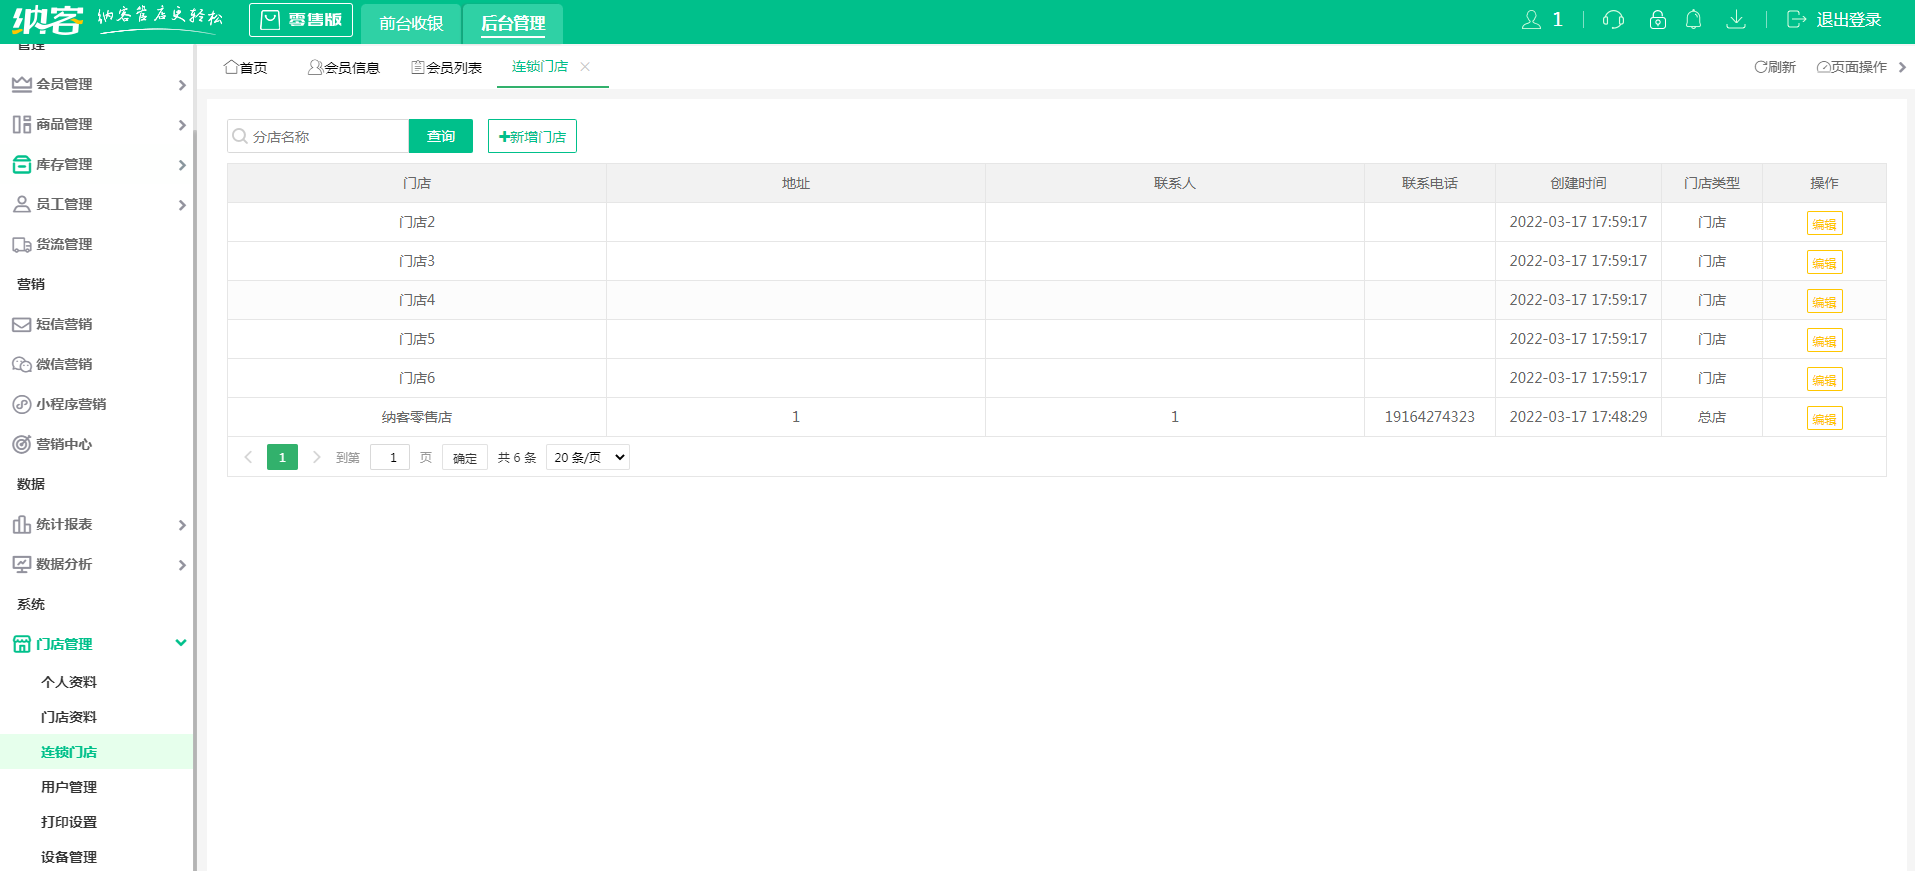Click the customer service headset icon
The width and height of the screenshot is (1915, 871).
pyautogui.click(x=1612, y=20)
